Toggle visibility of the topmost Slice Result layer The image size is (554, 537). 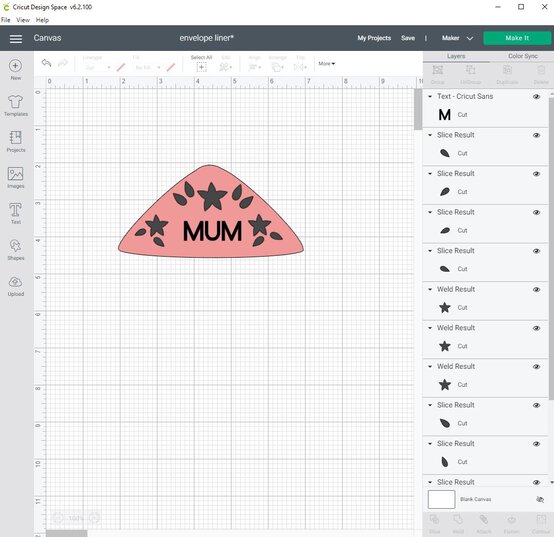pos(536,135)
